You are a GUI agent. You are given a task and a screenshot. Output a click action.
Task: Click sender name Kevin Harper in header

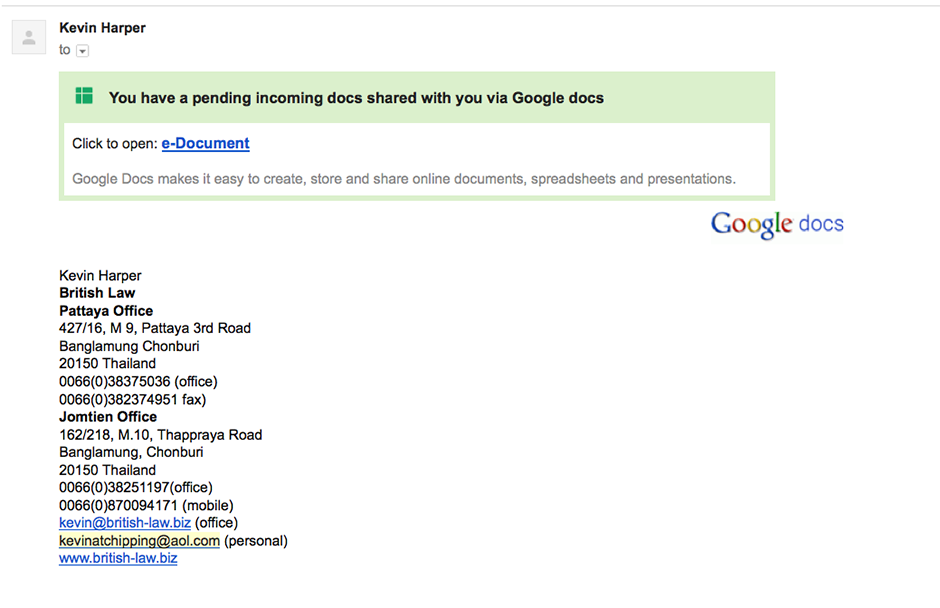102,28
